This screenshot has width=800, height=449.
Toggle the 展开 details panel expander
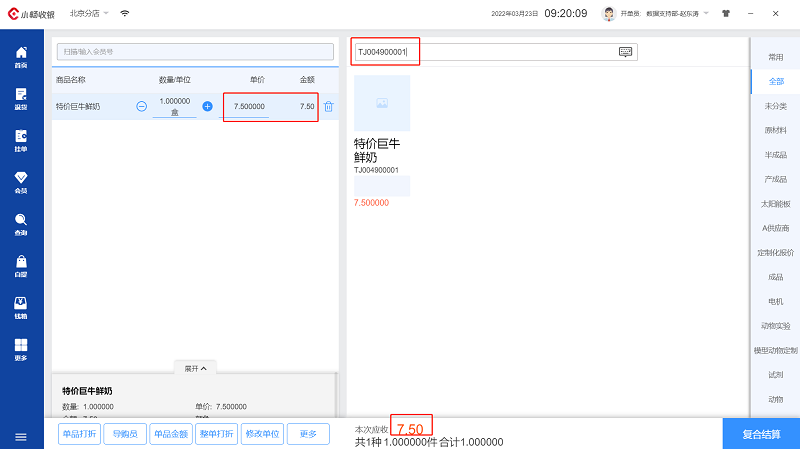click(x=195, y=368)
